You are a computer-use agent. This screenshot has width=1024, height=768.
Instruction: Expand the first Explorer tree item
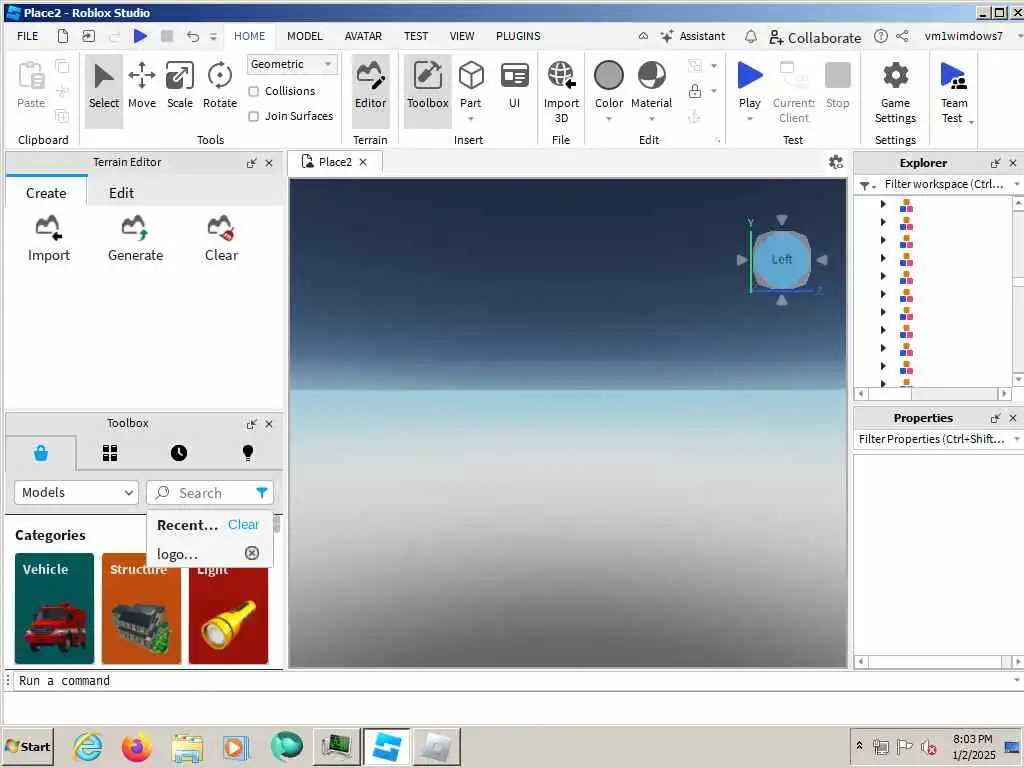coord(883,204)
